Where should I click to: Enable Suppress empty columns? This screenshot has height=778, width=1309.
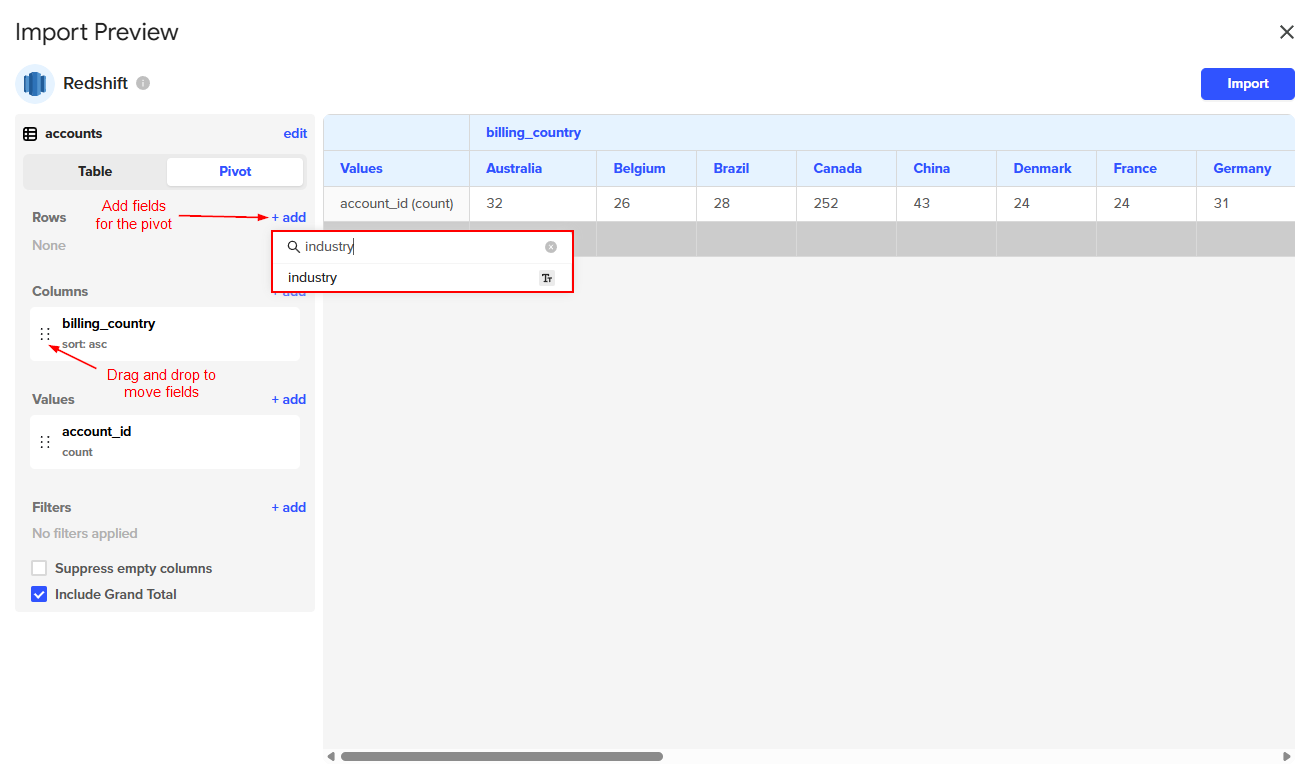click(39, 568)
